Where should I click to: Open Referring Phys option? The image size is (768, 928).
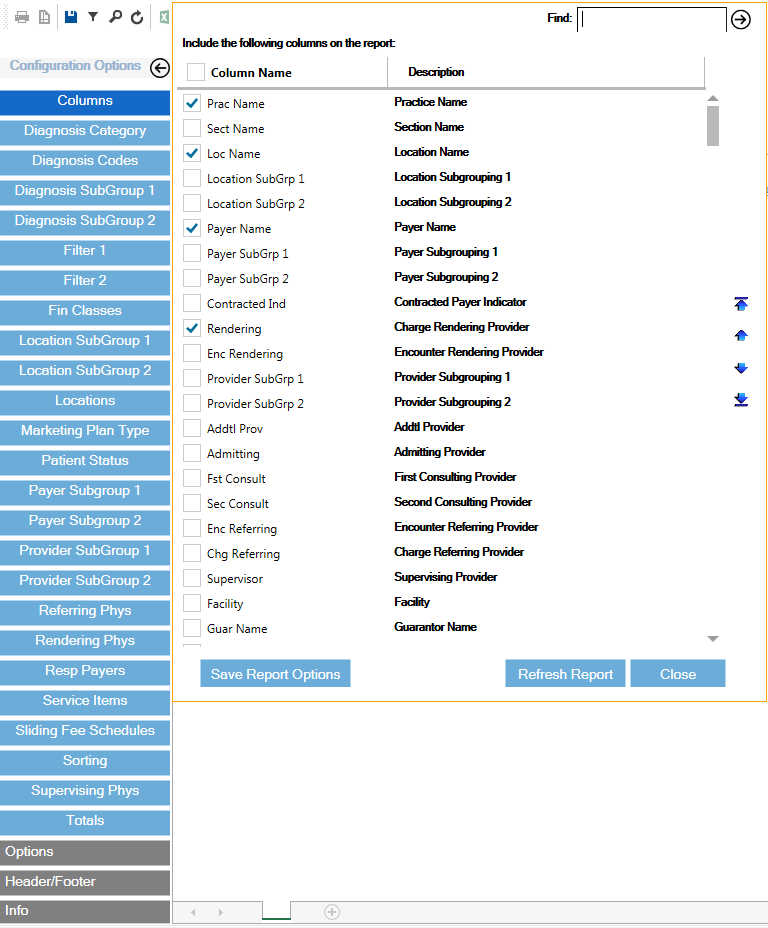[85, 611]
